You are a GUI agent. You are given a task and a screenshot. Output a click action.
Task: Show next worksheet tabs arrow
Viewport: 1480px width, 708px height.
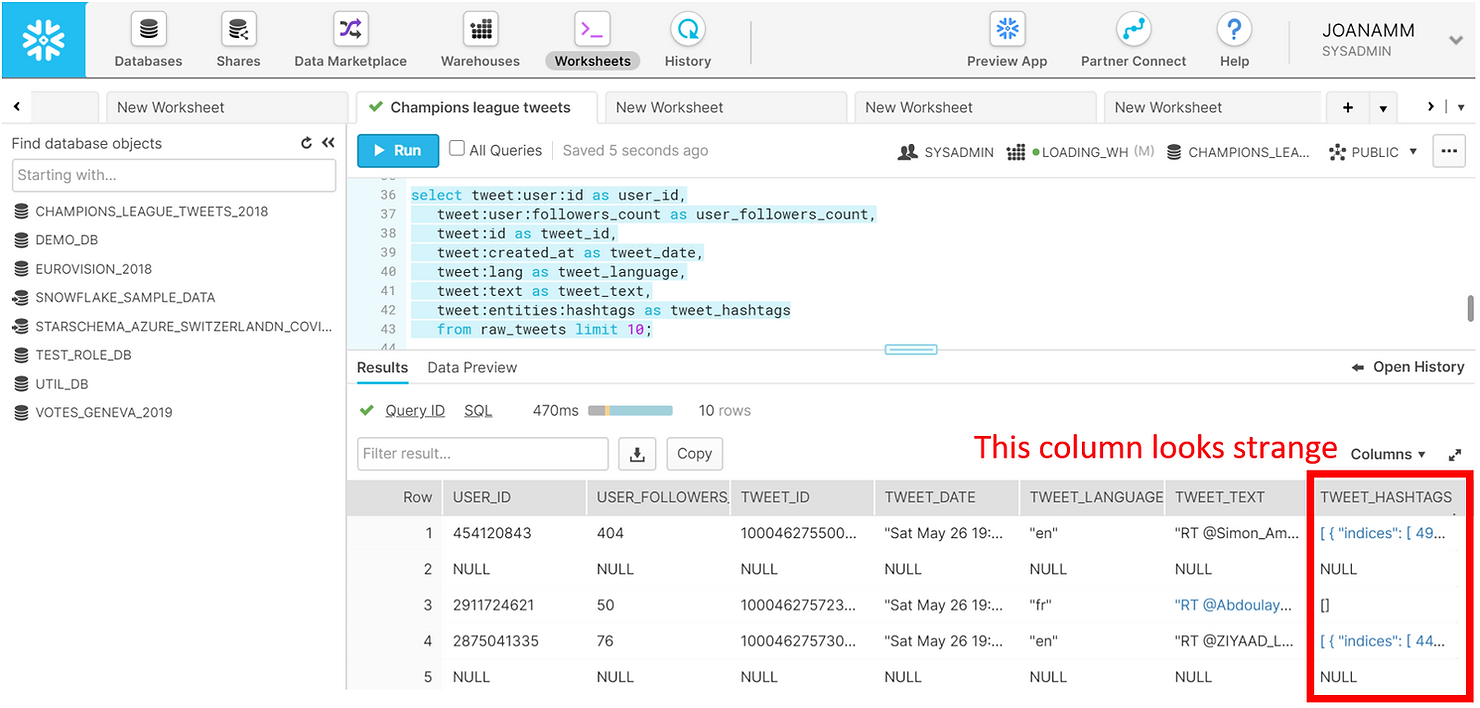(x=1431, y=106)
